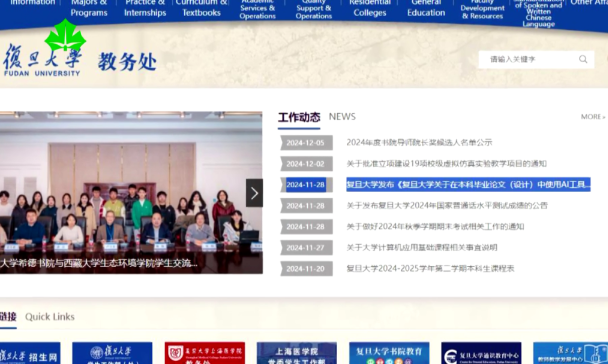Open the 招生网 quick link tile
Image resolution: width=608 pixels, height=364 pixels.
coord(30,353)
